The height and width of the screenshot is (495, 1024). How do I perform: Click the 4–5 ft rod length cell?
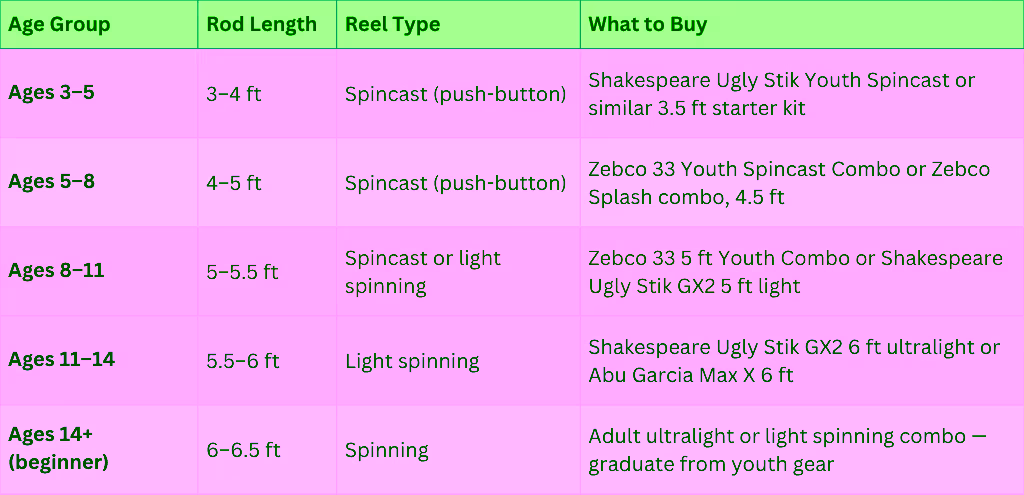pyautogui.click(x=234, y=183)
